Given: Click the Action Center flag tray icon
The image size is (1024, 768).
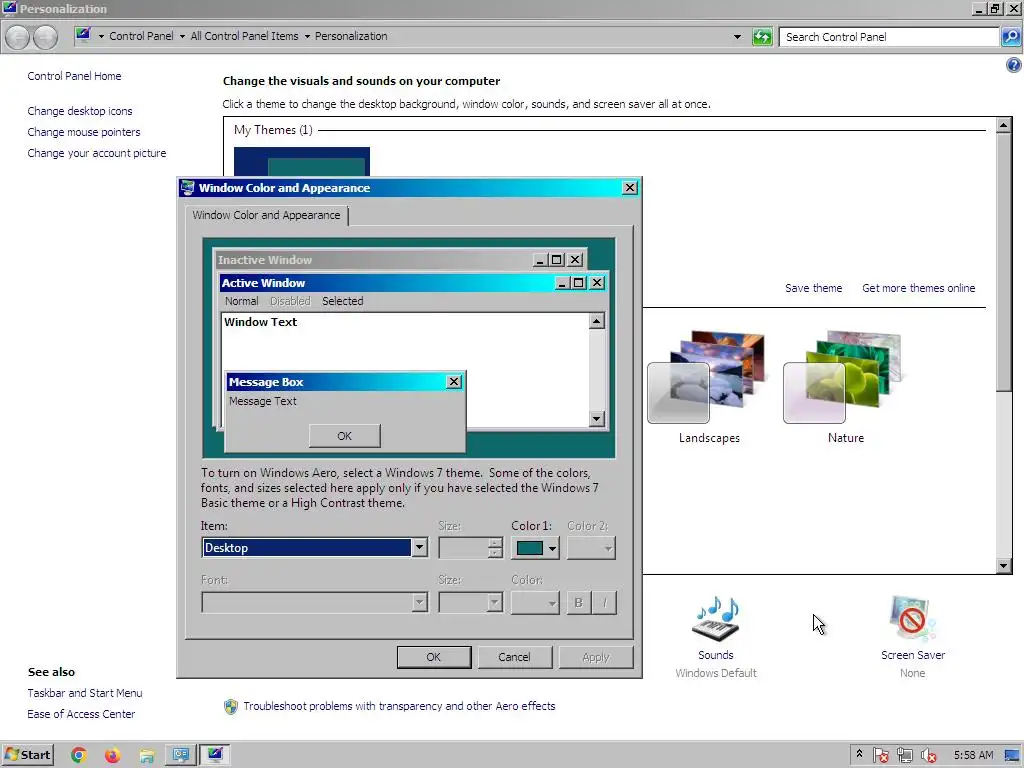Looking at the screenshot, I should point(880,756).
